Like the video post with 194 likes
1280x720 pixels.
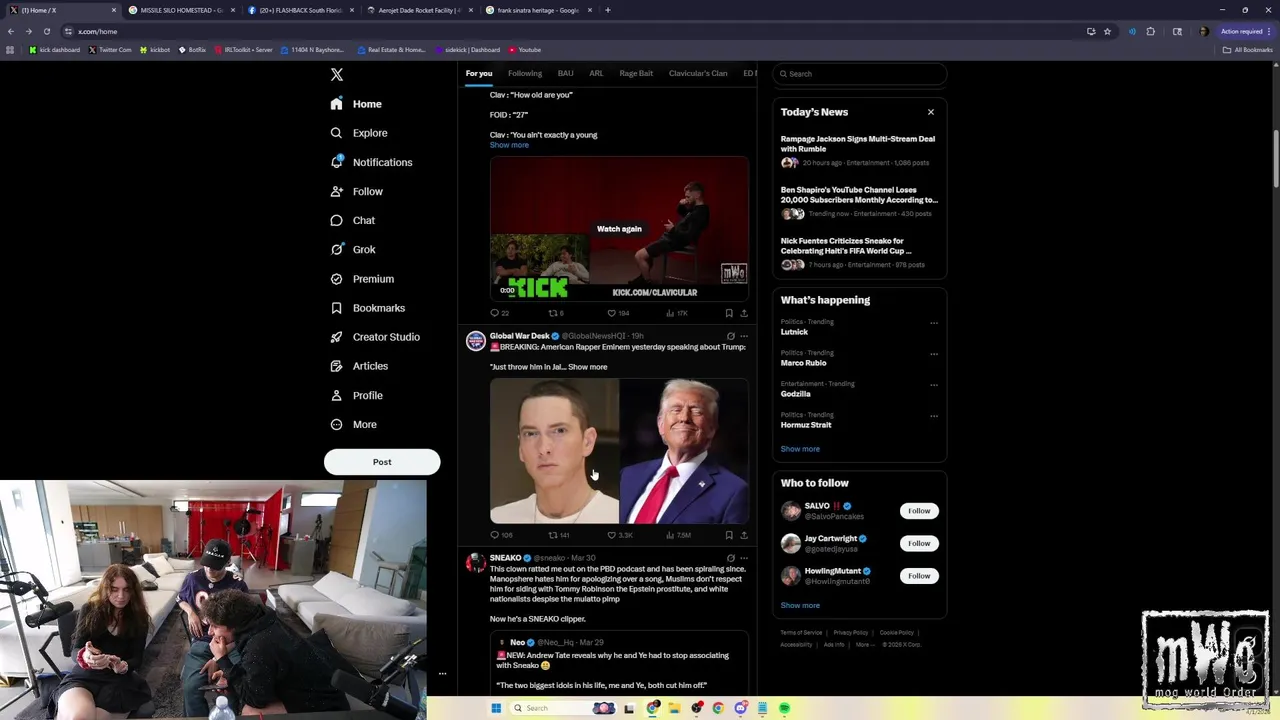618,313
